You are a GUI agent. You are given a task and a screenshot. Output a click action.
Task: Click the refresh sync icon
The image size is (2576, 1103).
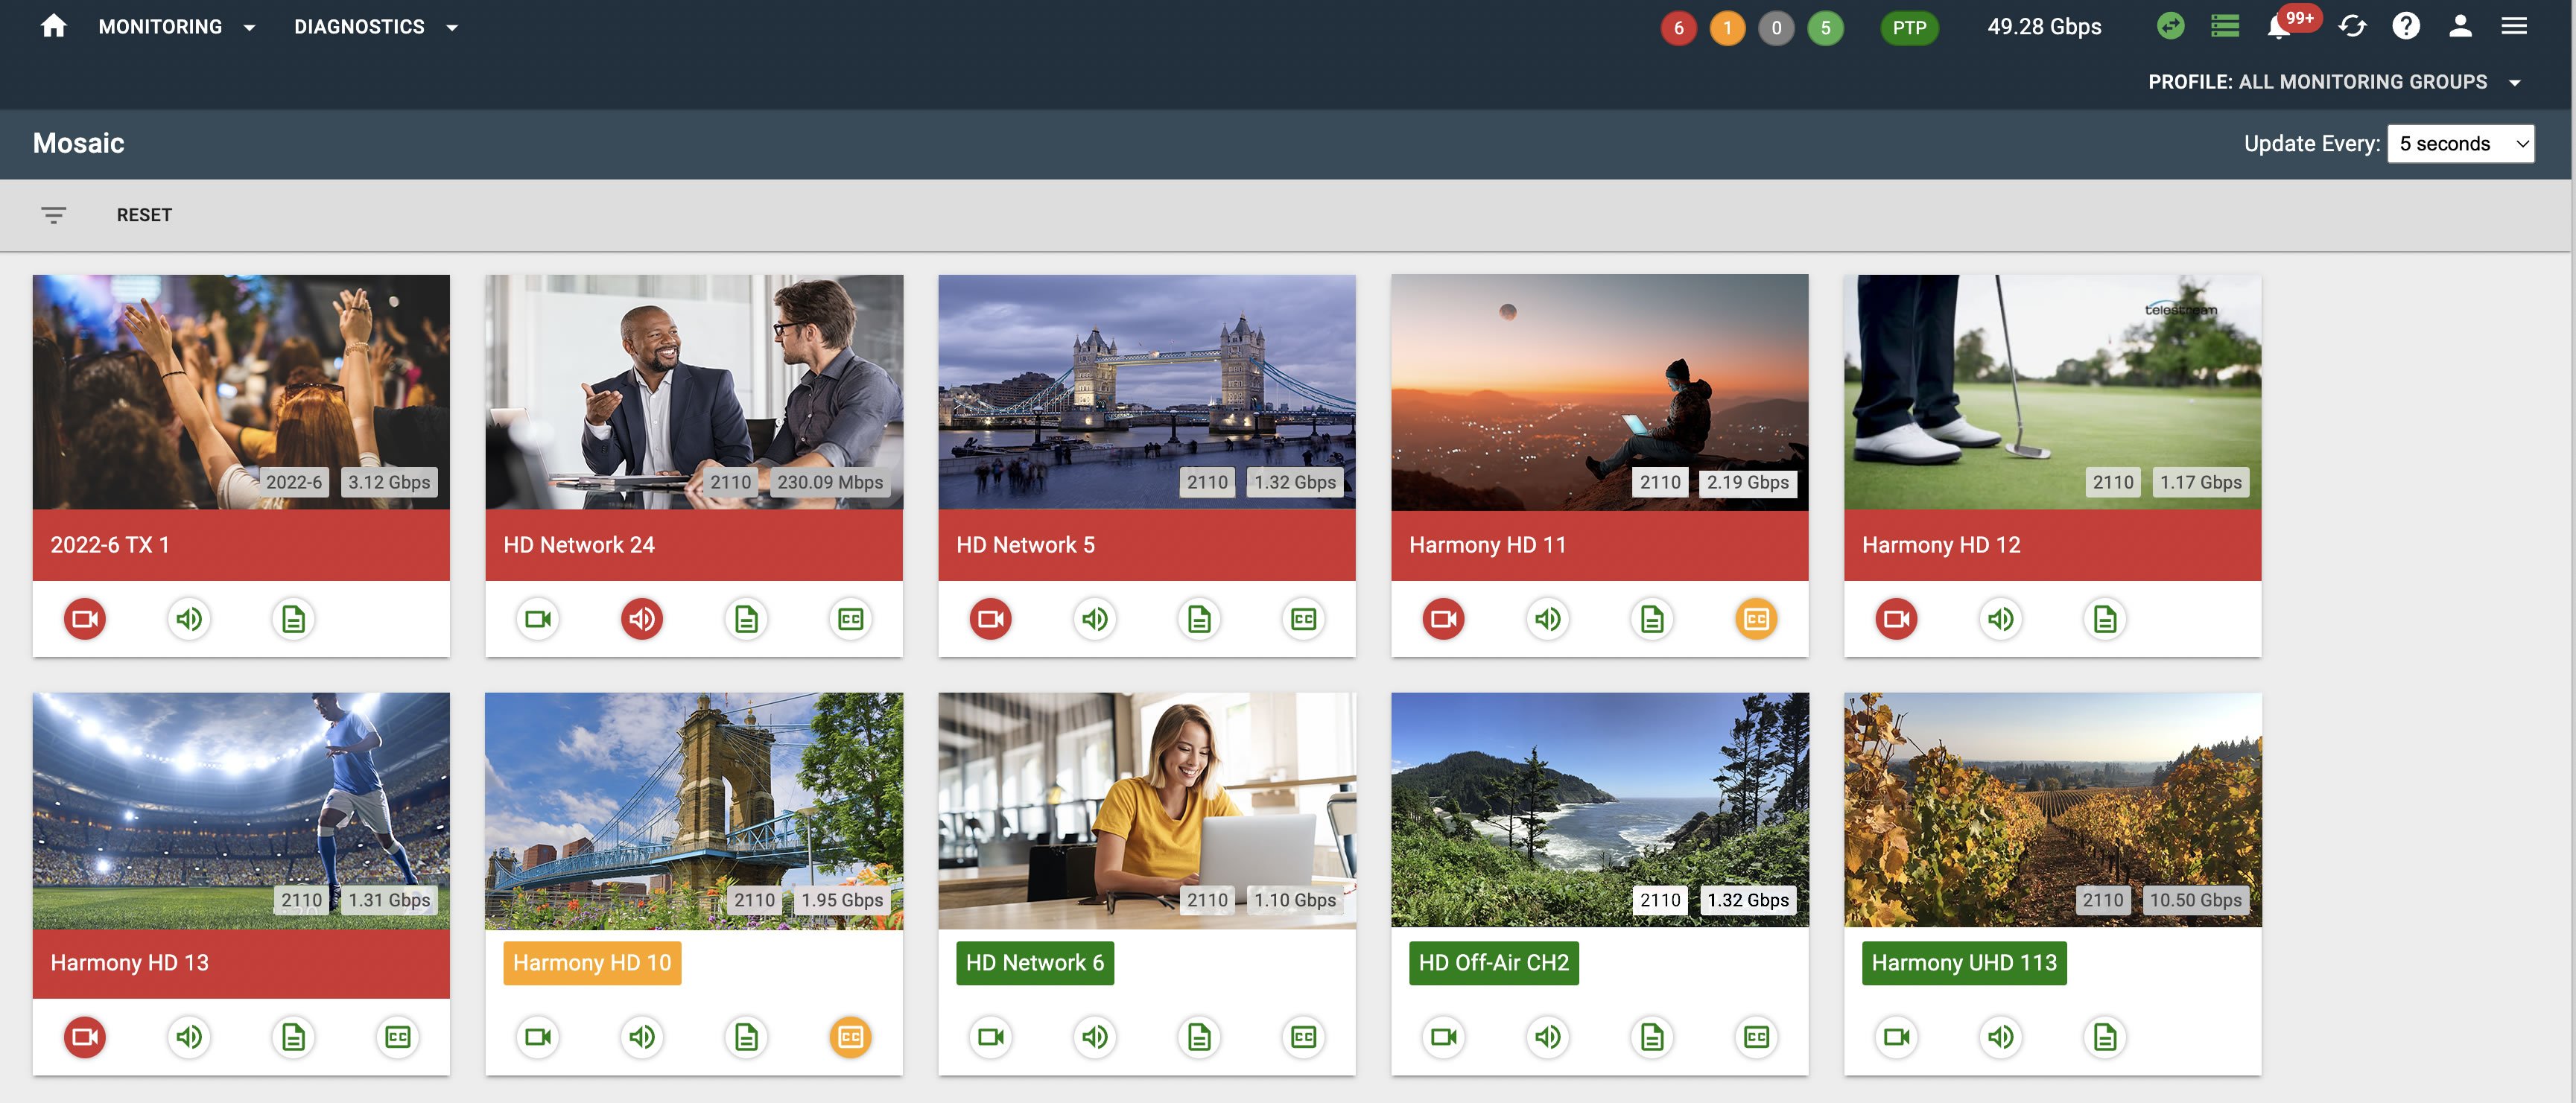pos(2352,26)
